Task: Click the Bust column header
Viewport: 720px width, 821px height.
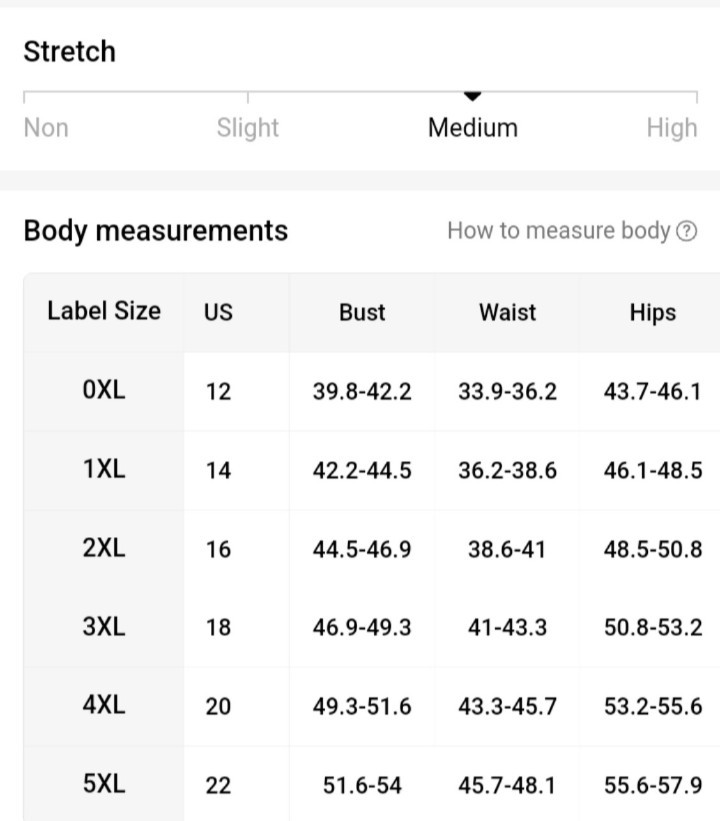Action: point(362,312)
